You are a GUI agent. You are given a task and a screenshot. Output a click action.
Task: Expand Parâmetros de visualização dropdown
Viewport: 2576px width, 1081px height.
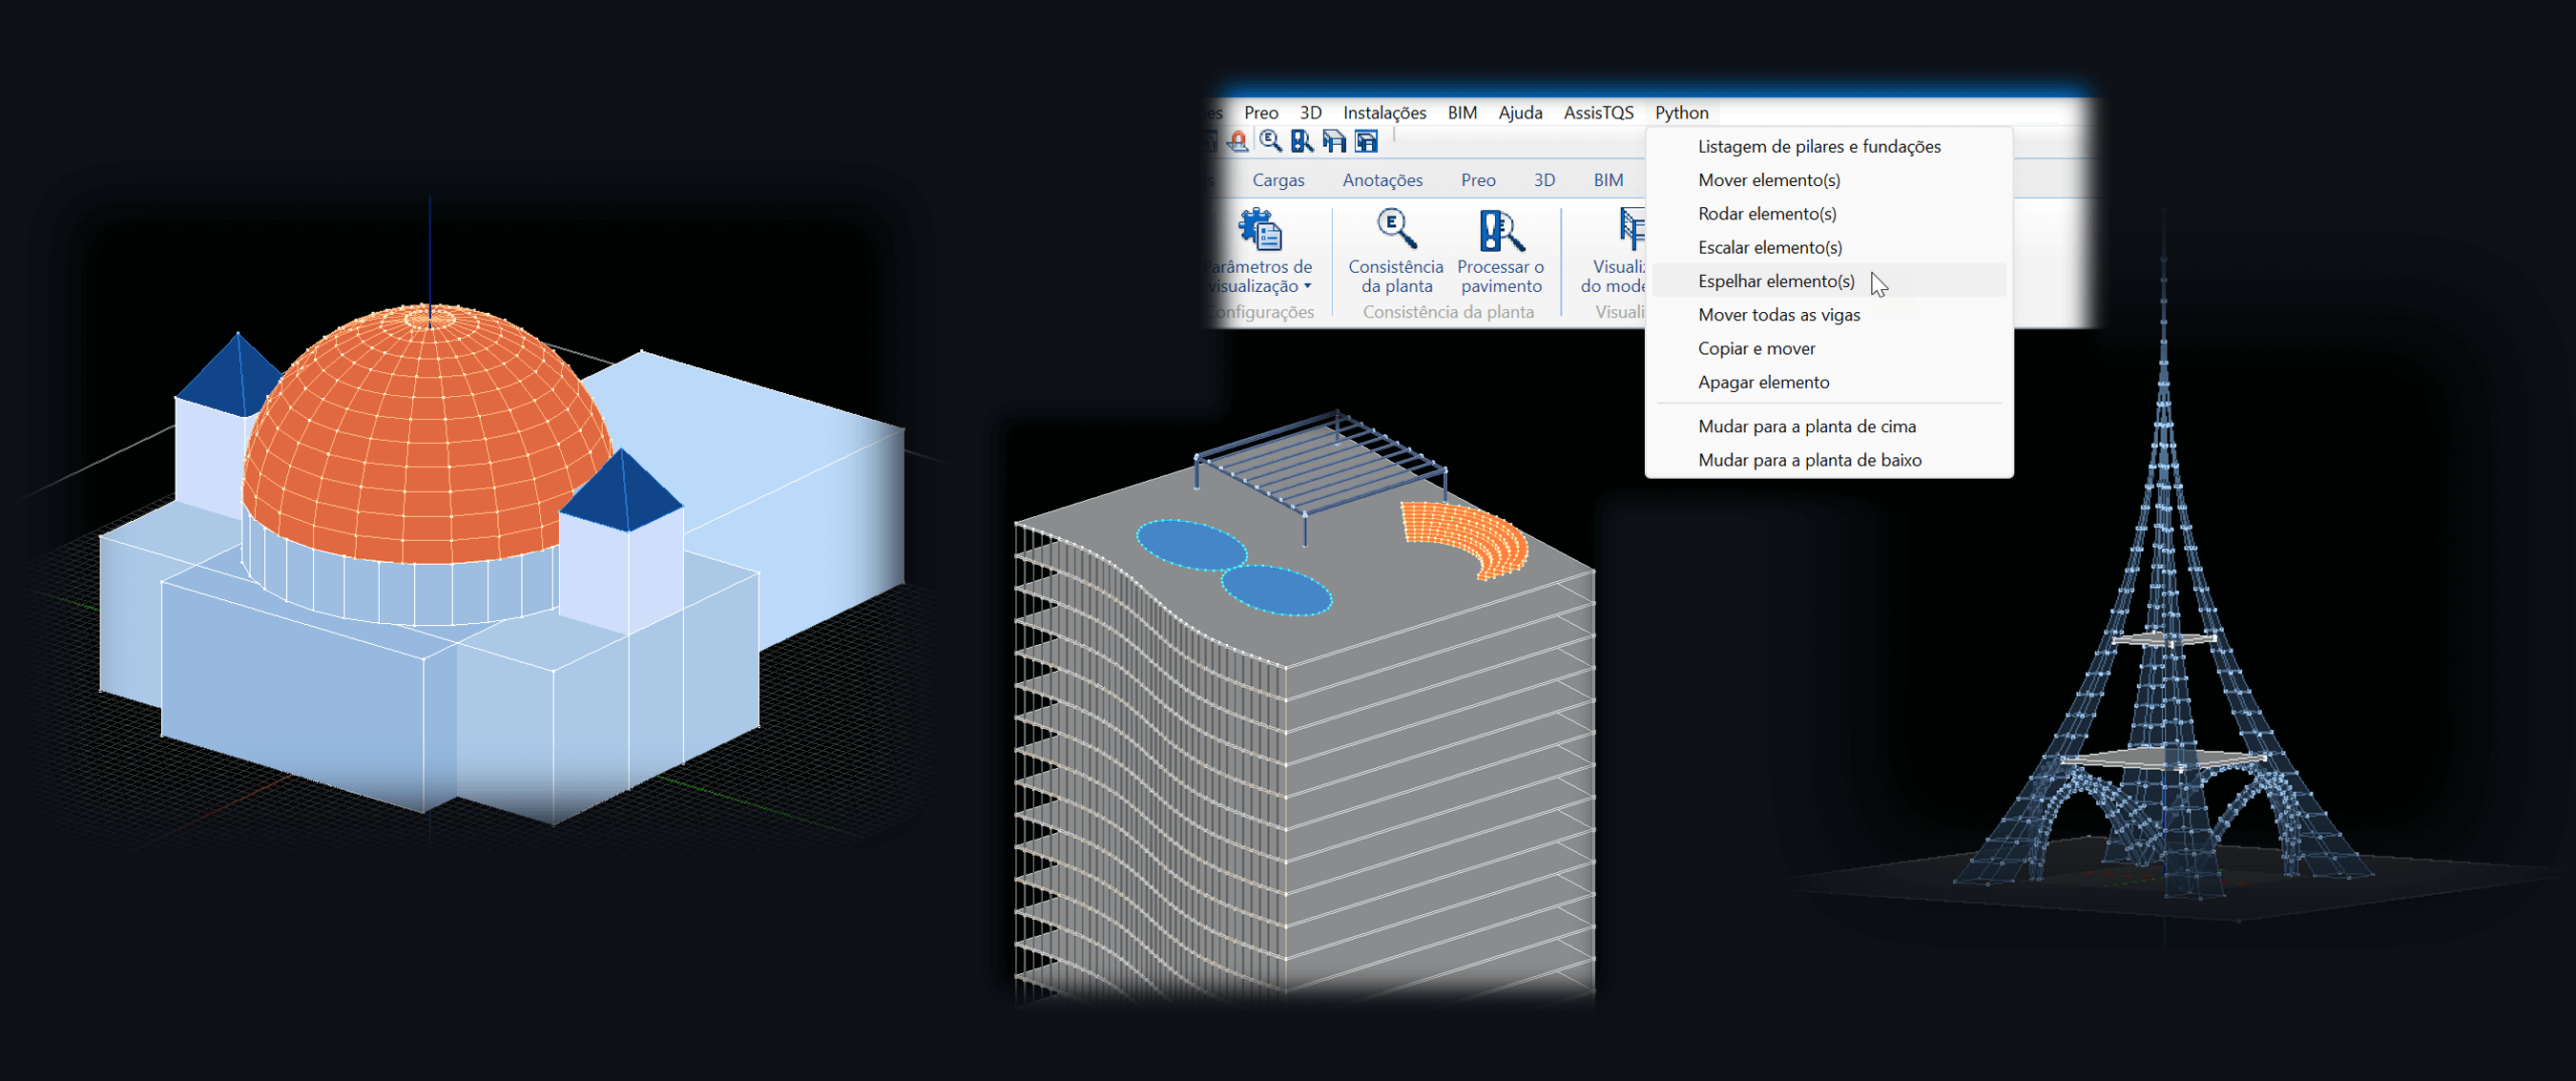coord(1307,287)
